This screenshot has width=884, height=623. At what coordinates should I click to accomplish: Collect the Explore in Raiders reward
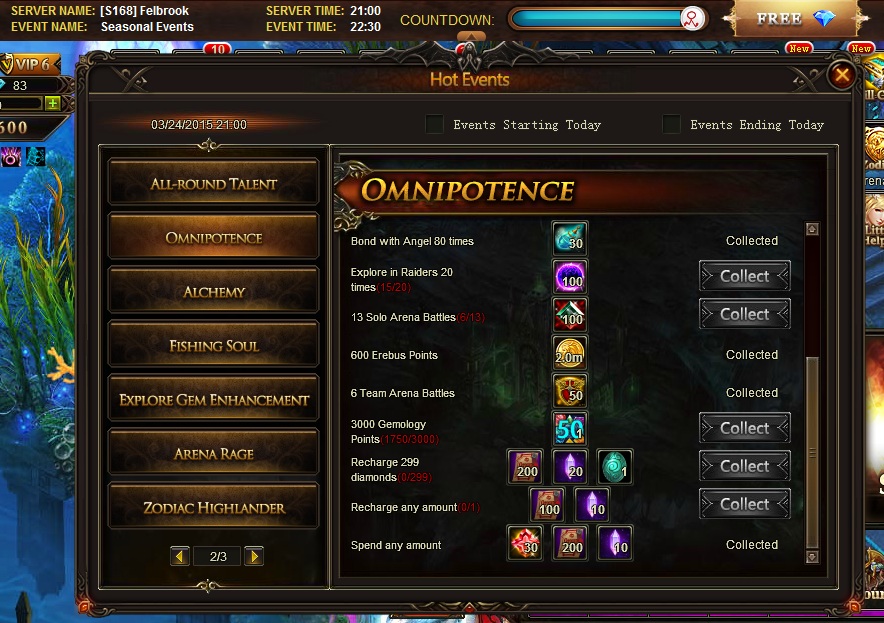coord(745,276)
